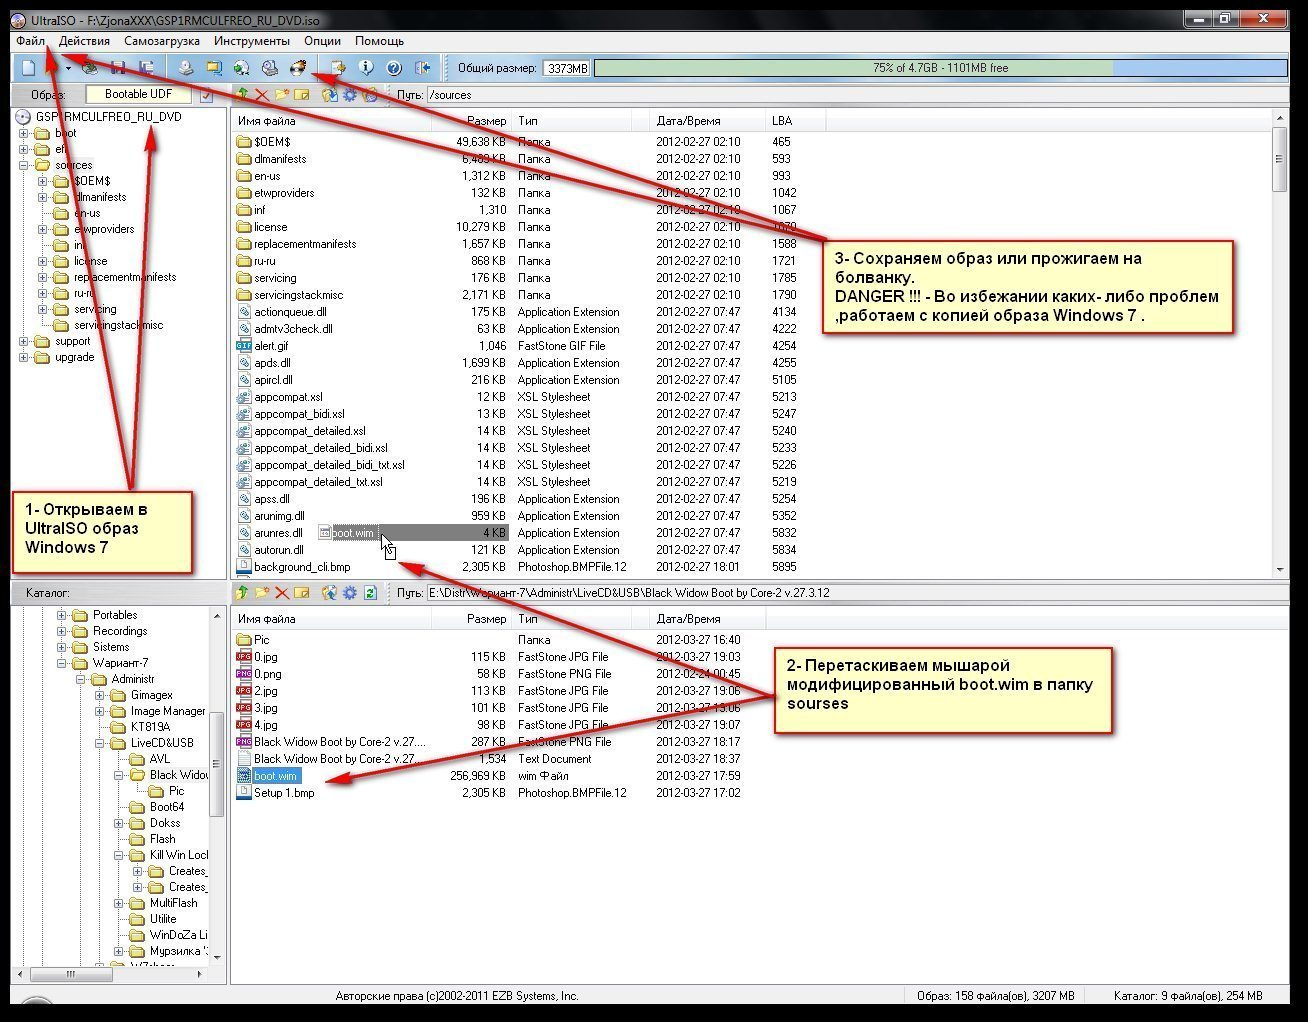Viewport: 1308px width, 1022px height.
Task: Click the up-folder arrow in catalog pane
Action: (x=242, y=593)
